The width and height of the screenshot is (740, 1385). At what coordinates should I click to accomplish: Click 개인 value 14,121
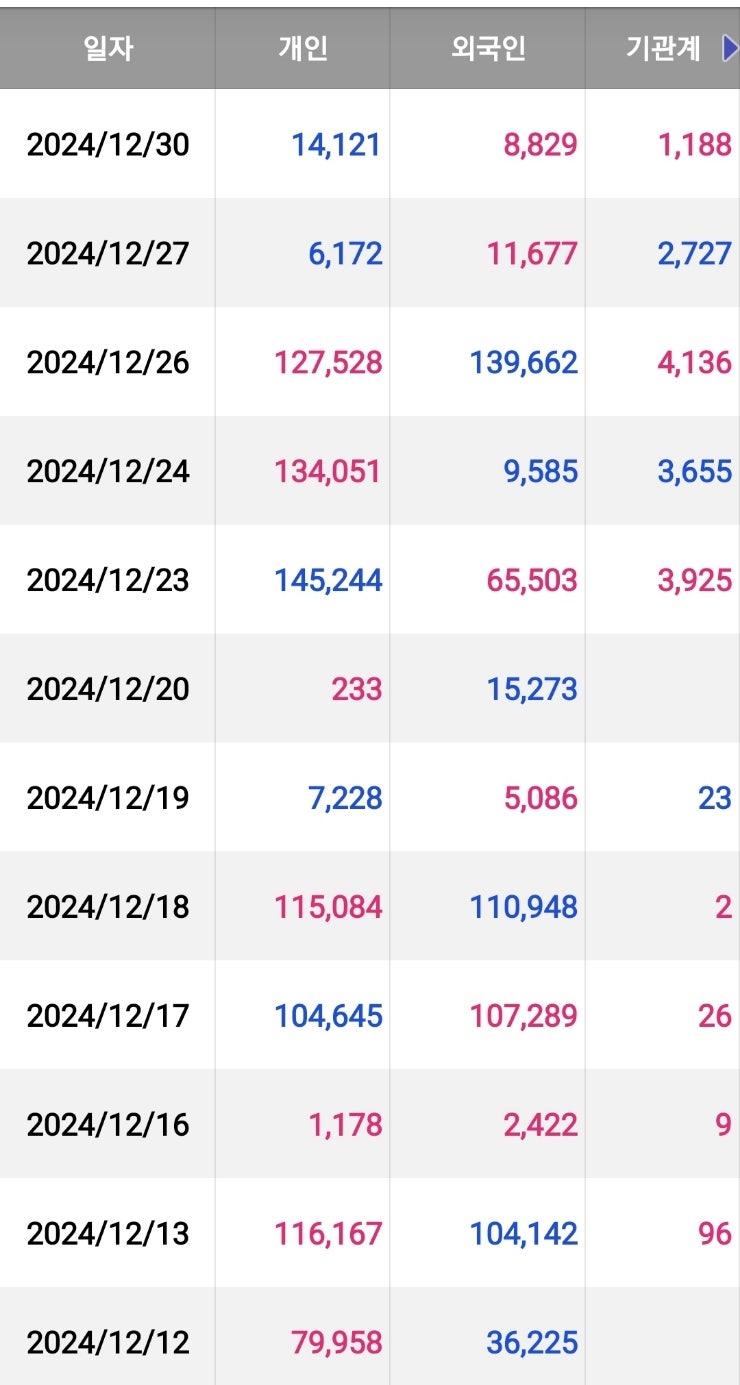coord(336,145)
